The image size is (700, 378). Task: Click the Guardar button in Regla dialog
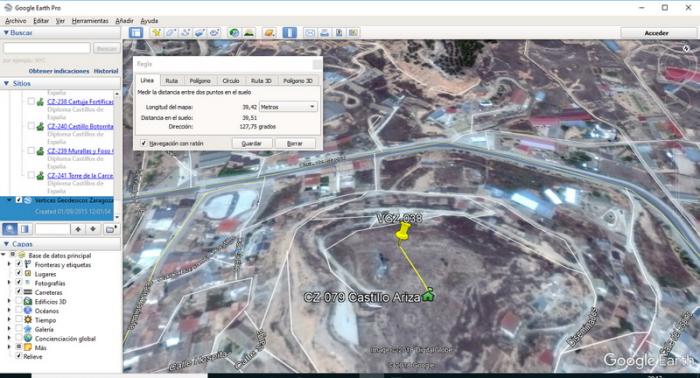click(251, 143)
